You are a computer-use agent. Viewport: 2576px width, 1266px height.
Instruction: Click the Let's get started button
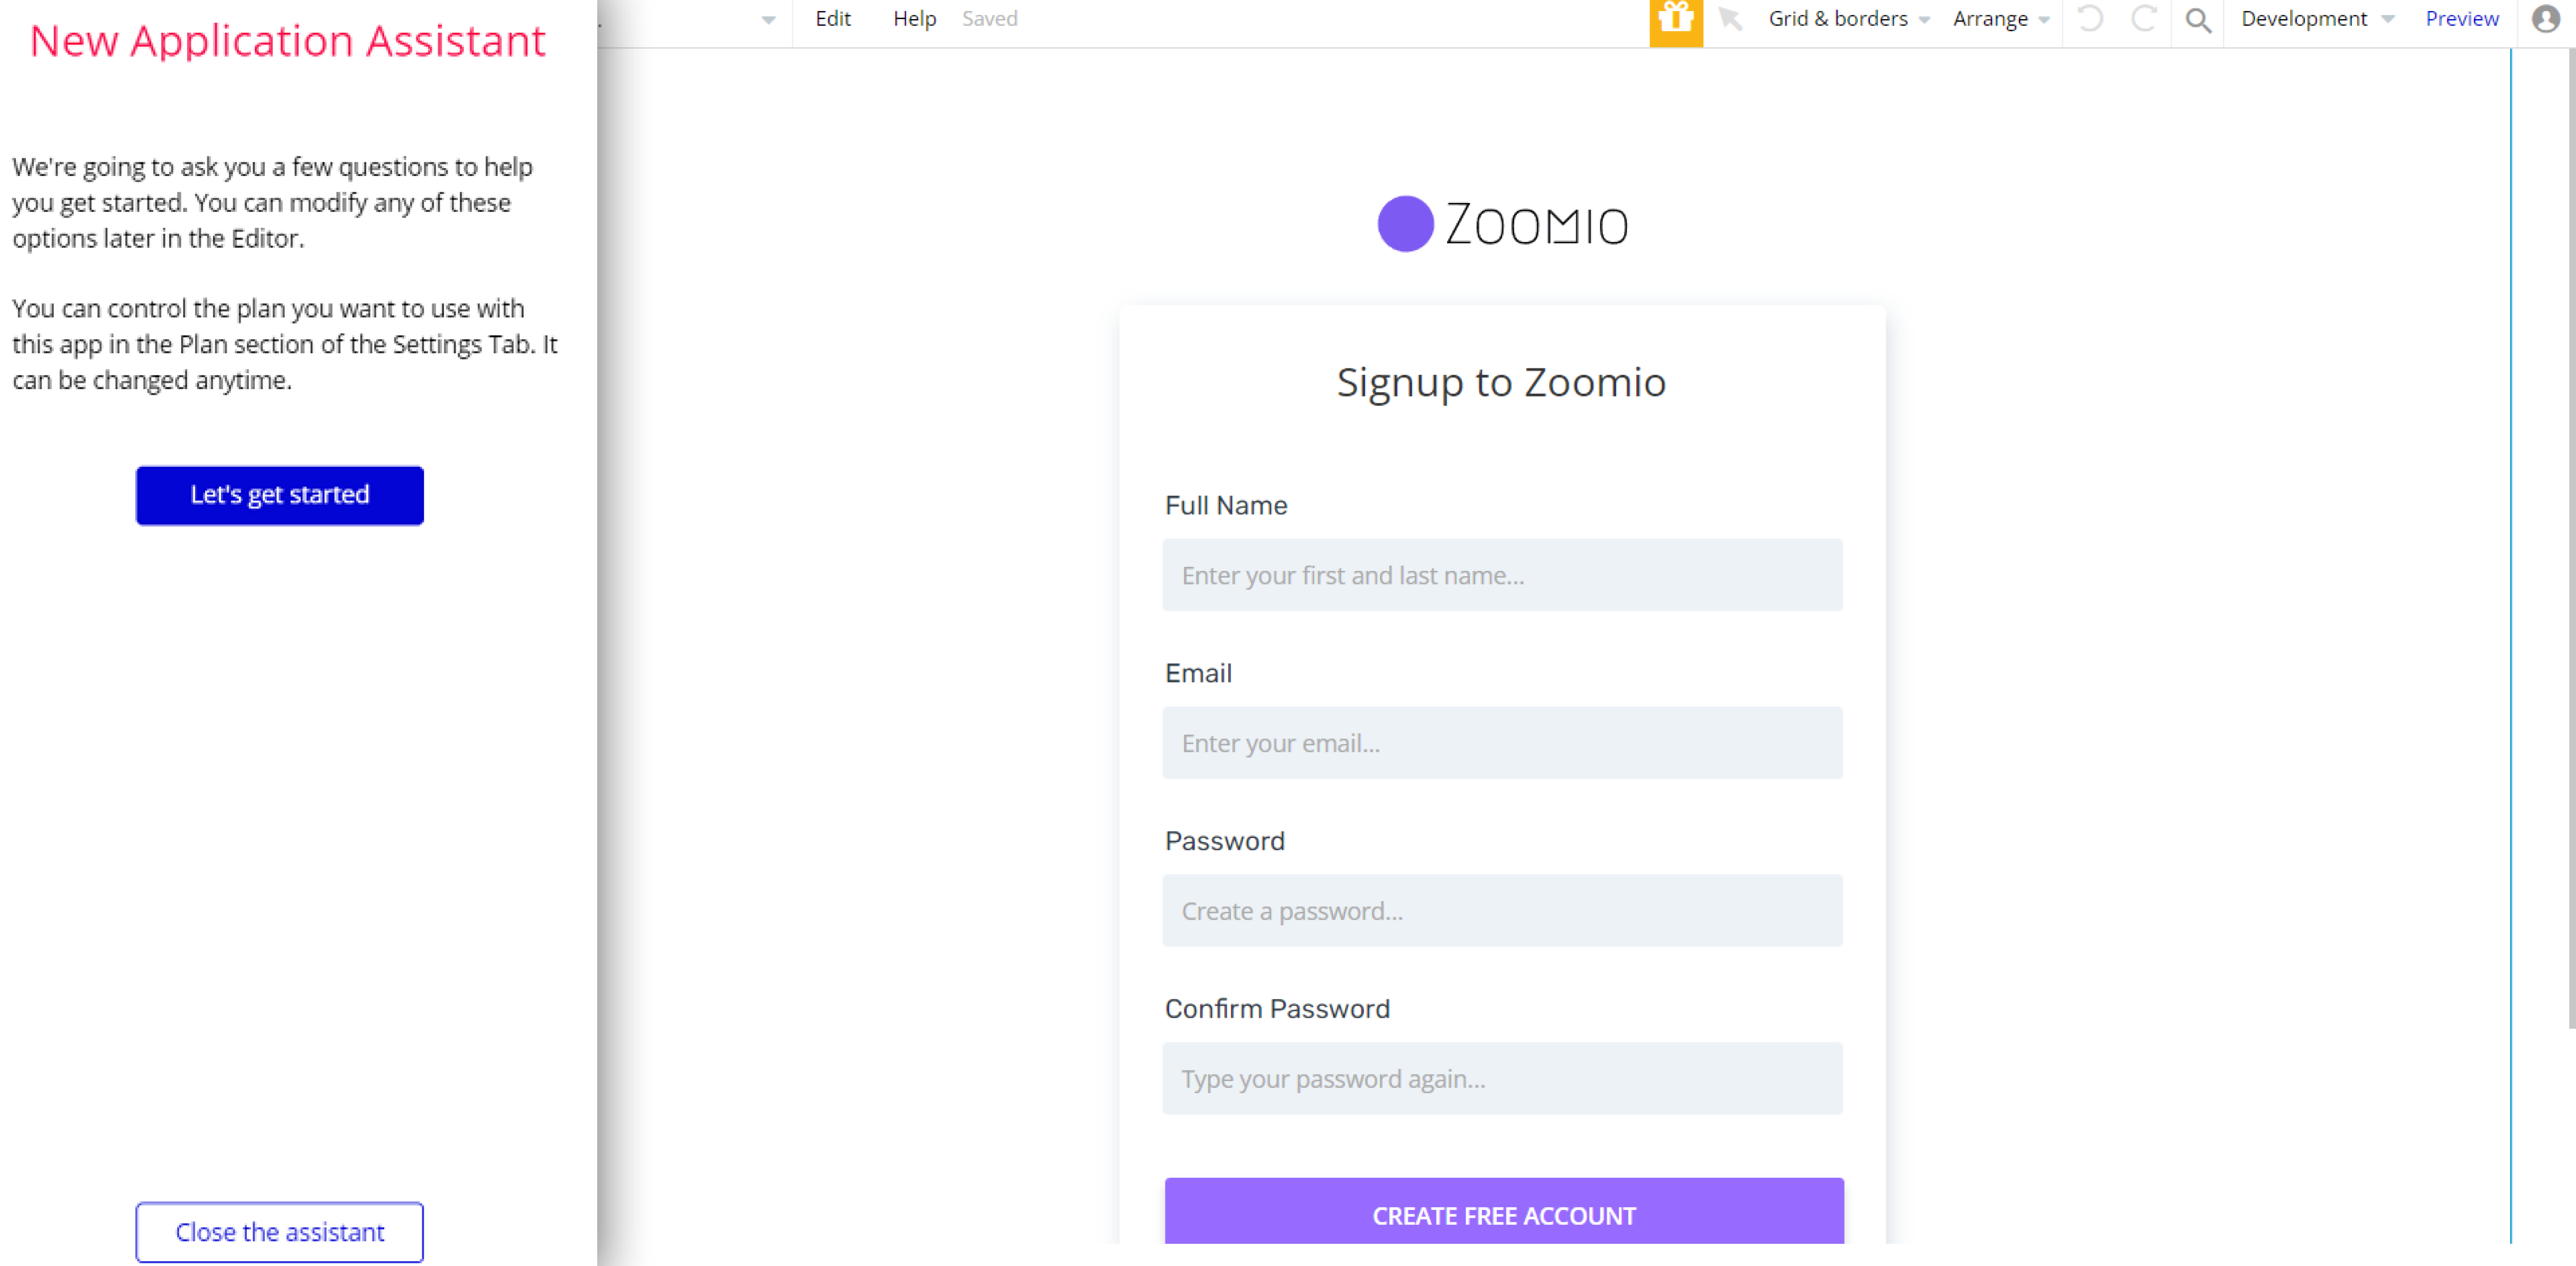tap(280, 495)
